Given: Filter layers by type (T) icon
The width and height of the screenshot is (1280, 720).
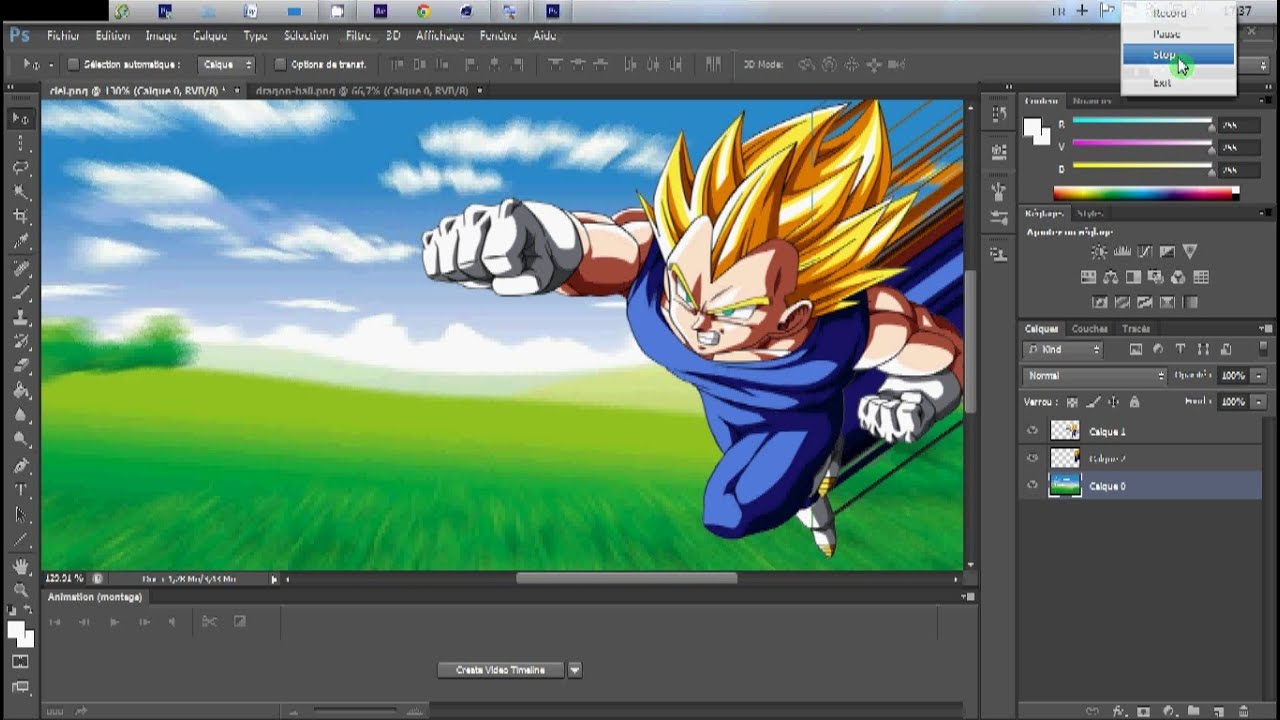Looking at the screenshot, I should (x=1180, y=349).
